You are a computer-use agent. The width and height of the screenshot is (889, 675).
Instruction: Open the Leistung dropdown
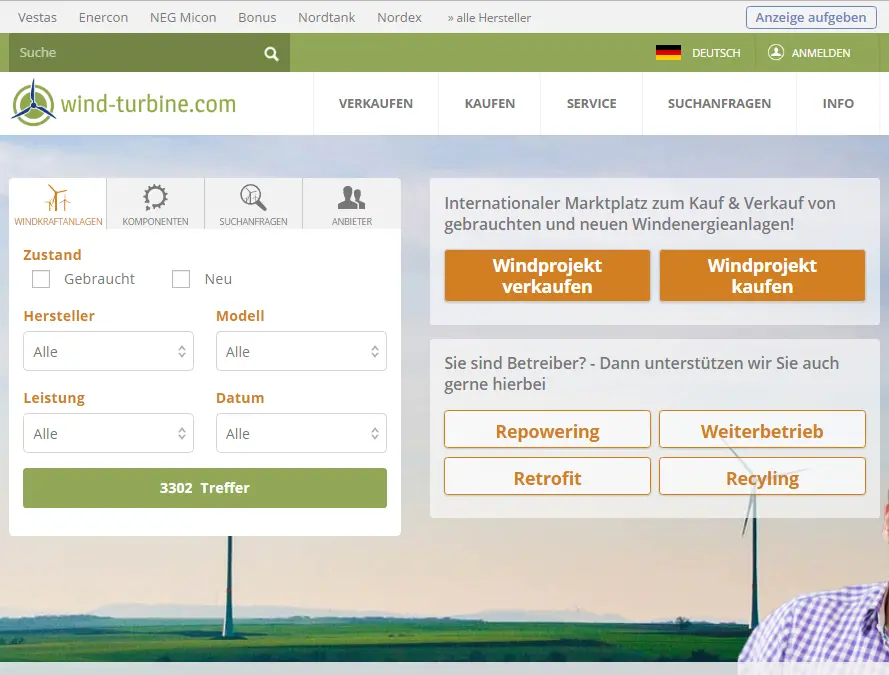pyautogui.click(x=108, y=434)
